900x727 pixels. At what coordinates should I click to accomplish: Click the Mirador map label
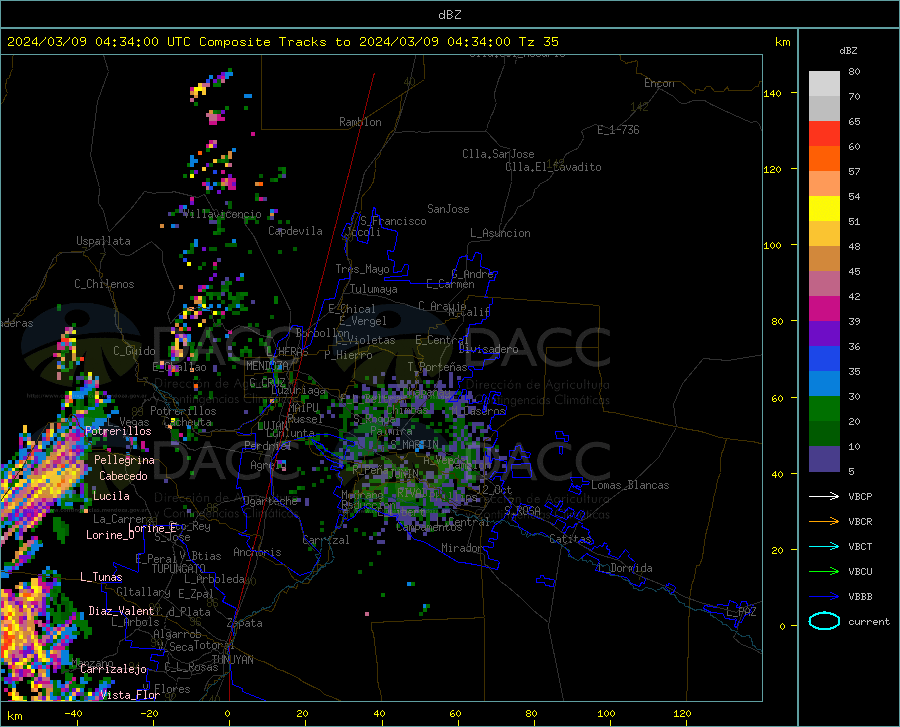pos(461,548)
